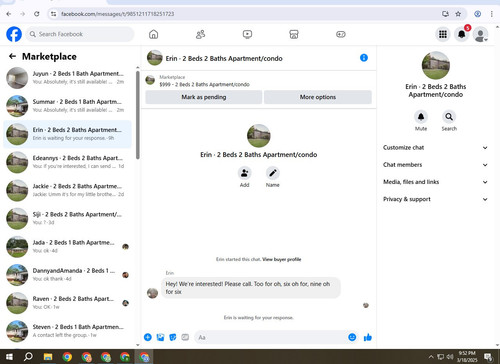Choose a GIF icon in composer
The height and width of the screenshot is (364, 500).
pos(185,337)
